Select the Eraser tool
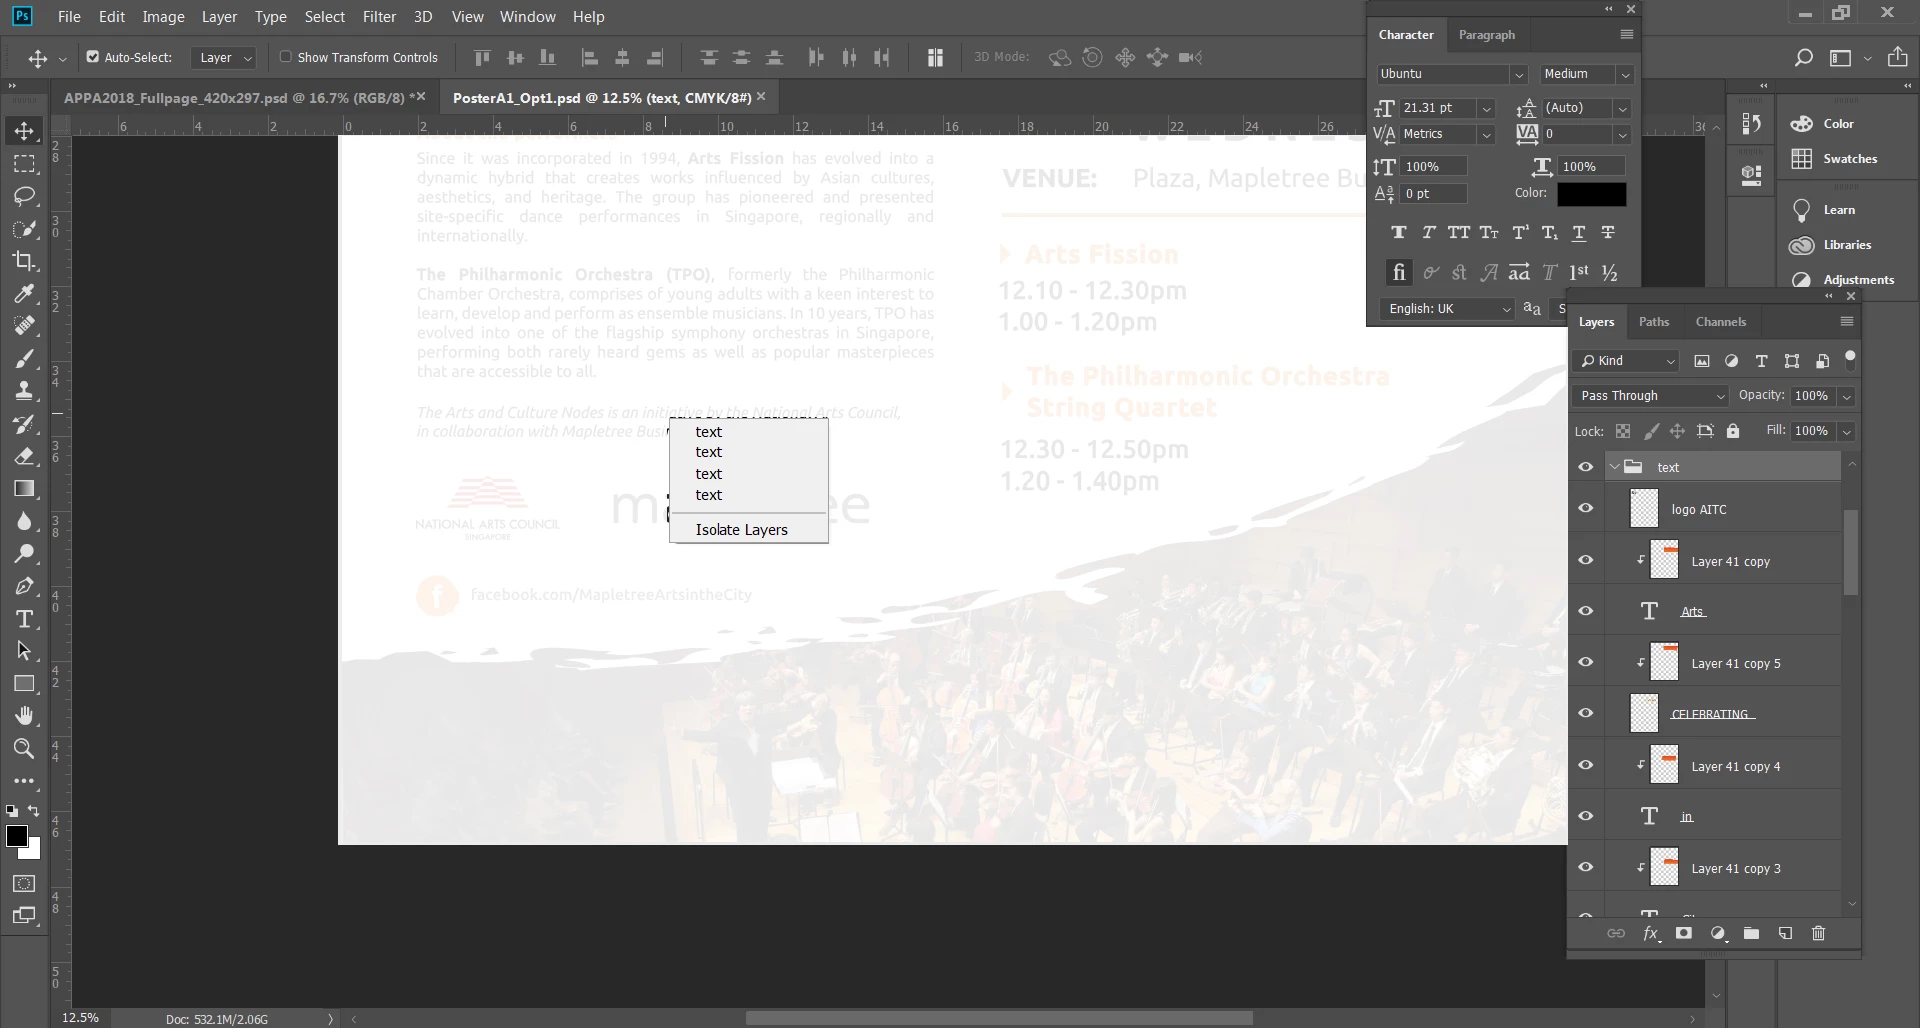This screenshot has width=1920, height=1028. [x=25, y=456]
